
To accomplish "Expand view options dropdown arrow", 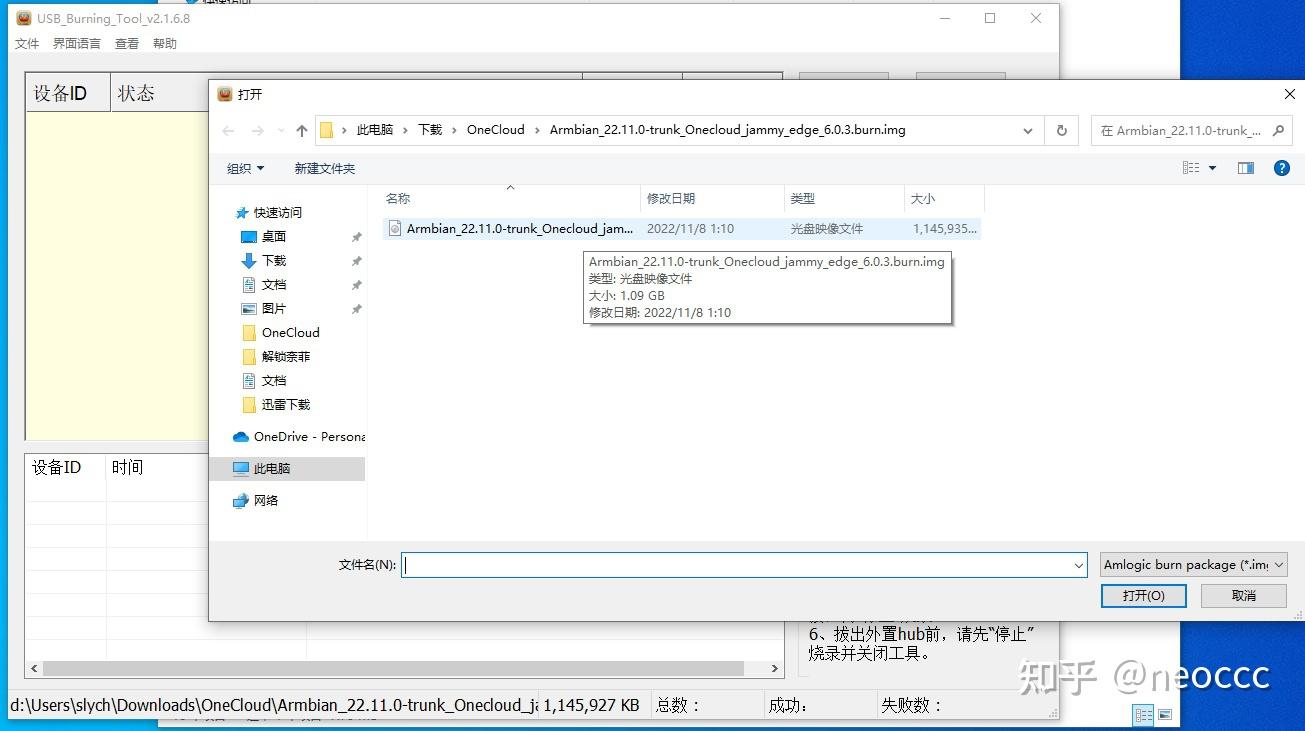I will 1213,168.
